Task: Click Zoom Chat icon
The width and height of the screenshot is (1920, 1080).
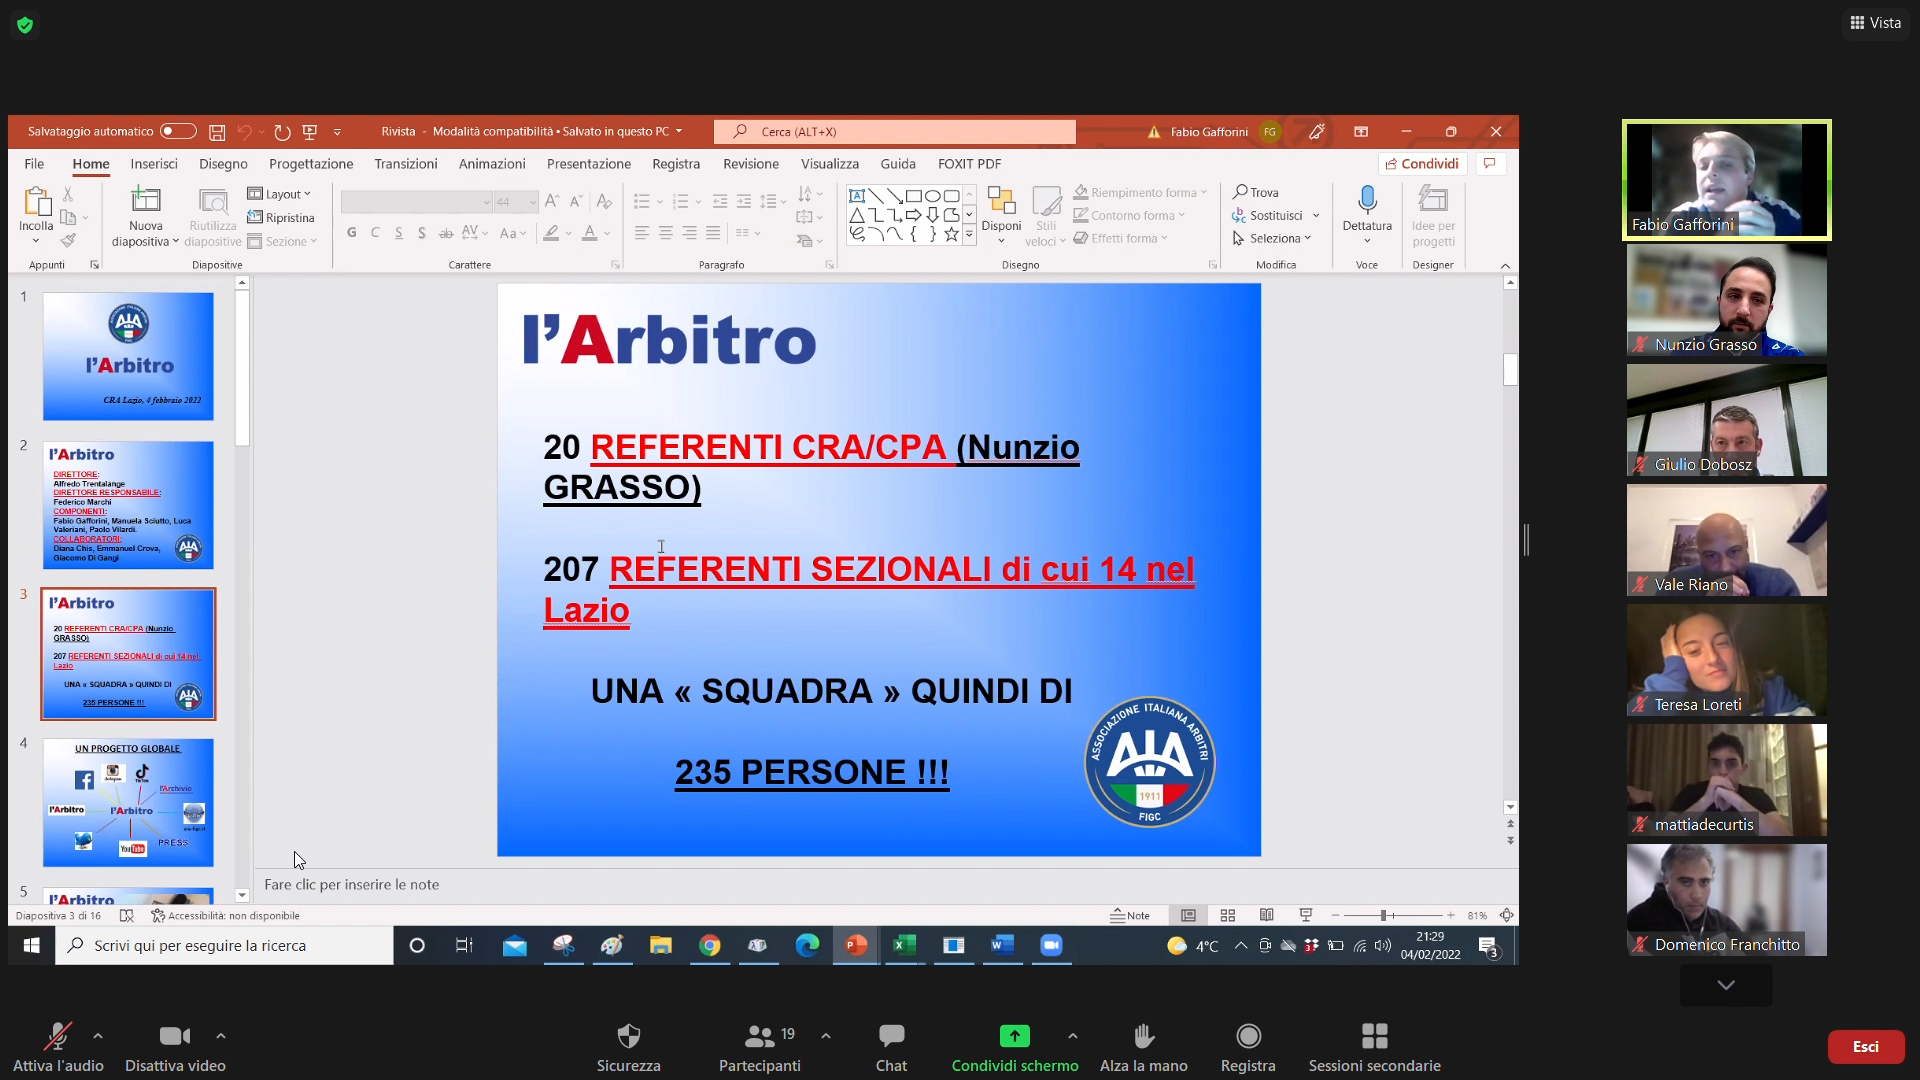Action: click(x=891, y=1036)
